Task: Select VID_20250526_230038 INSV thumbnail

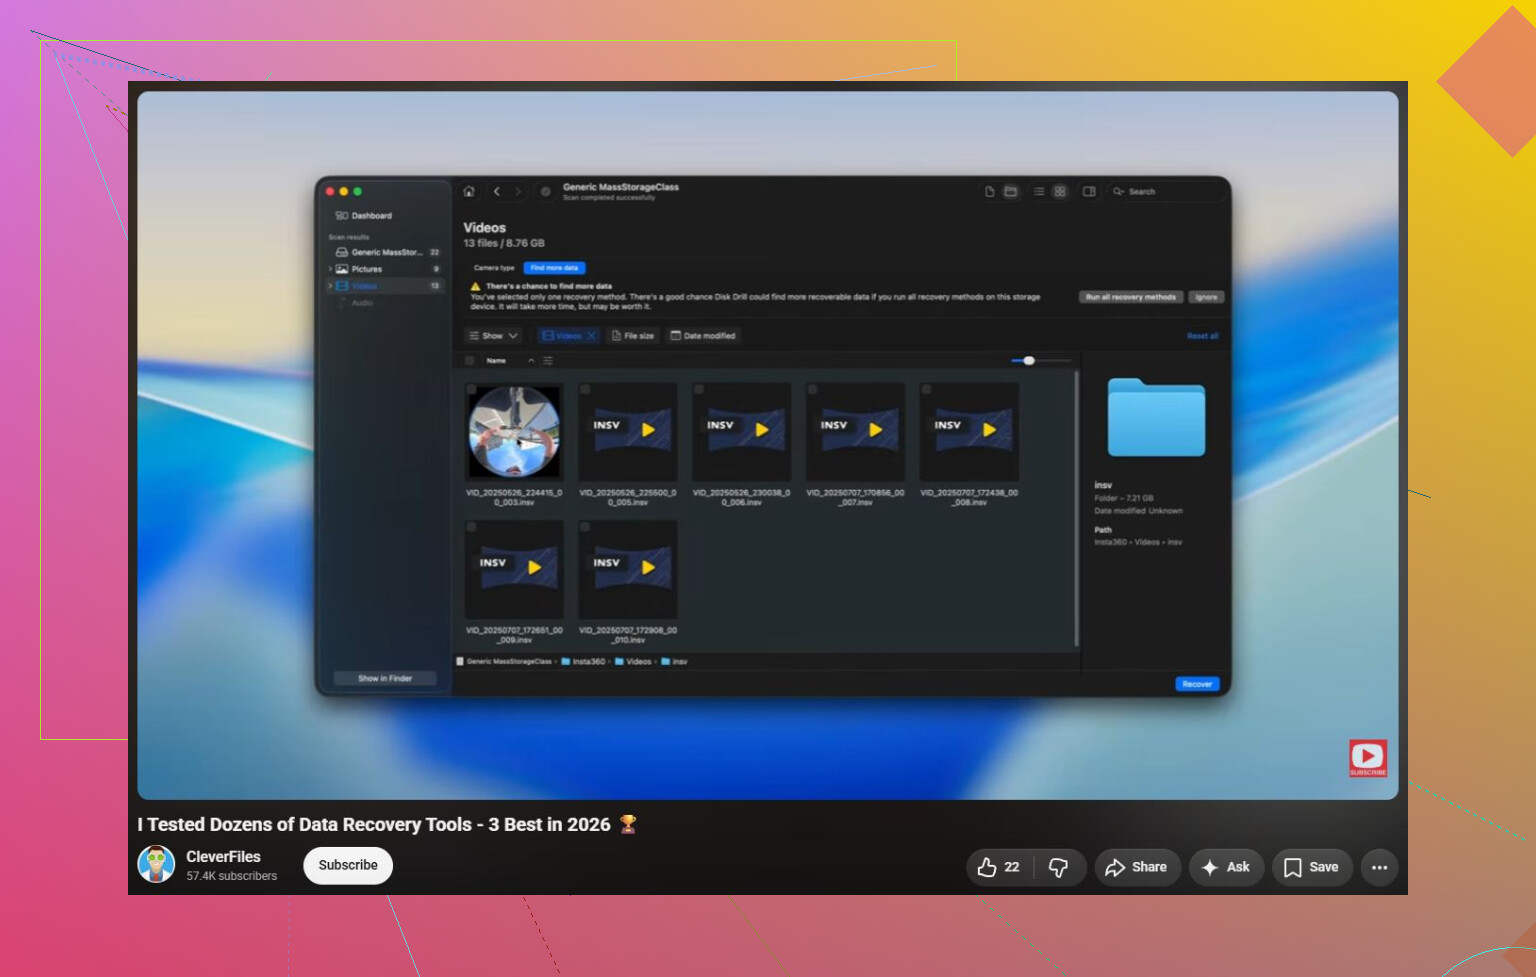Action: click(742, 432)
